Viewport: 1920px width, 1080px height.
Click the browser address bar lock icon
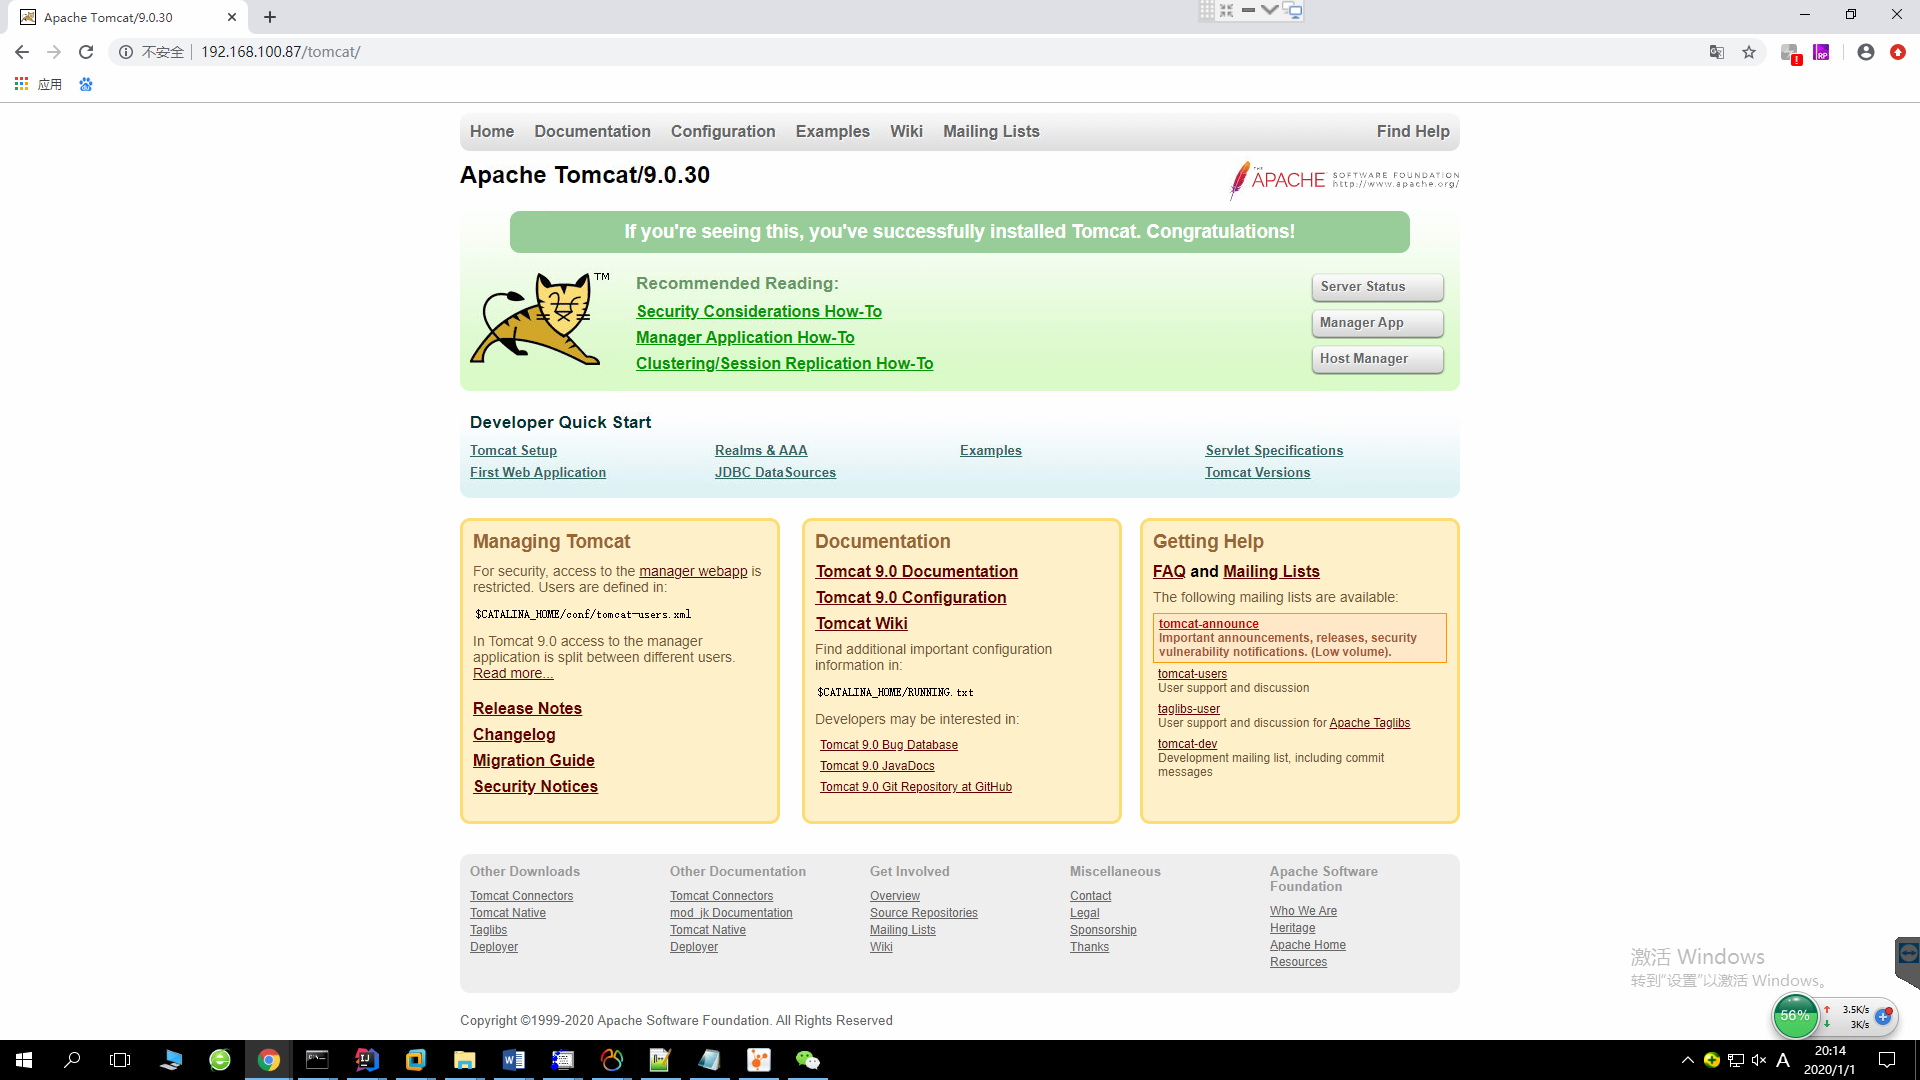[x=127, y=51]
